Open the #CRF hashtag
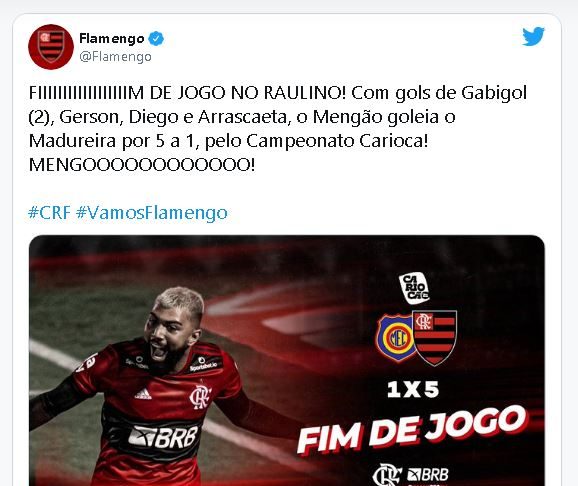 (x=49, y=212)
